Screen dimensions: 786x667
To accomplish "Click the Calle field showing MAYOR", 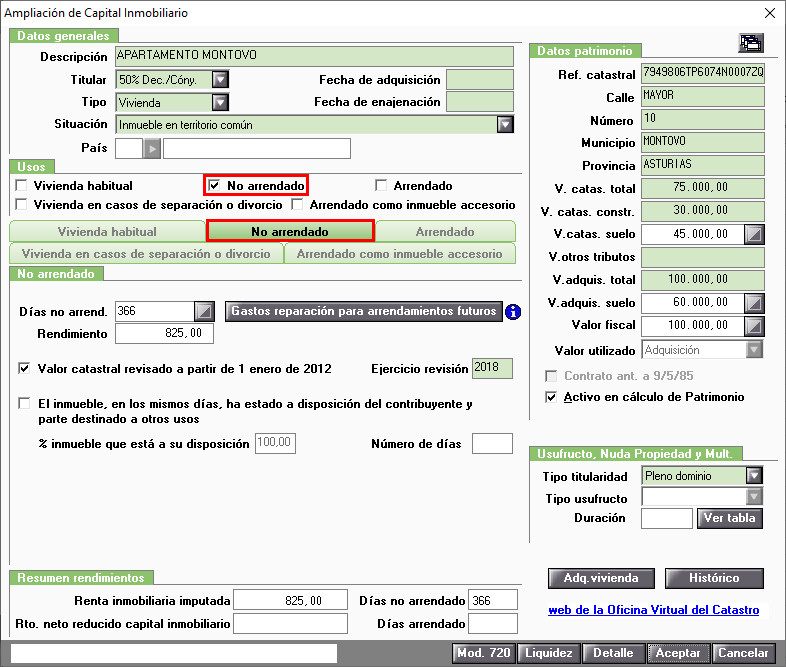I will [703, 96].
